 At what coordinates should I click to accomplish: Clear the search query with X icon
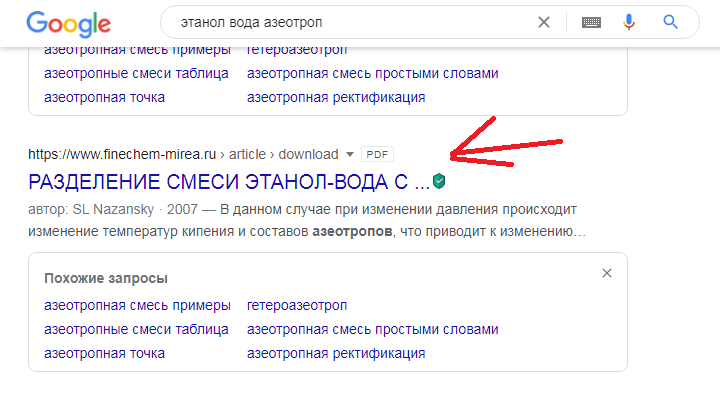pyautogui.click(x=544, y=22)
